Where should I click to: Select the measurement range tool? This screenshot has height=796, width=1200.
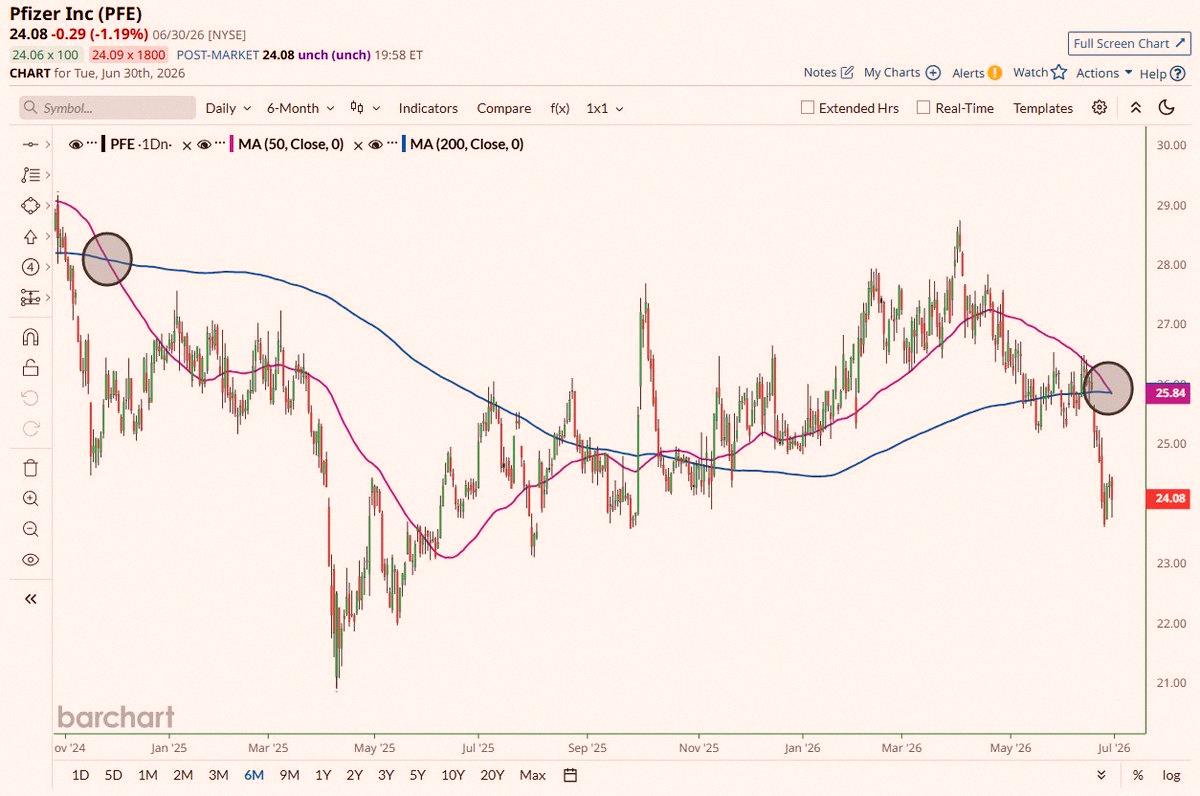29,298
